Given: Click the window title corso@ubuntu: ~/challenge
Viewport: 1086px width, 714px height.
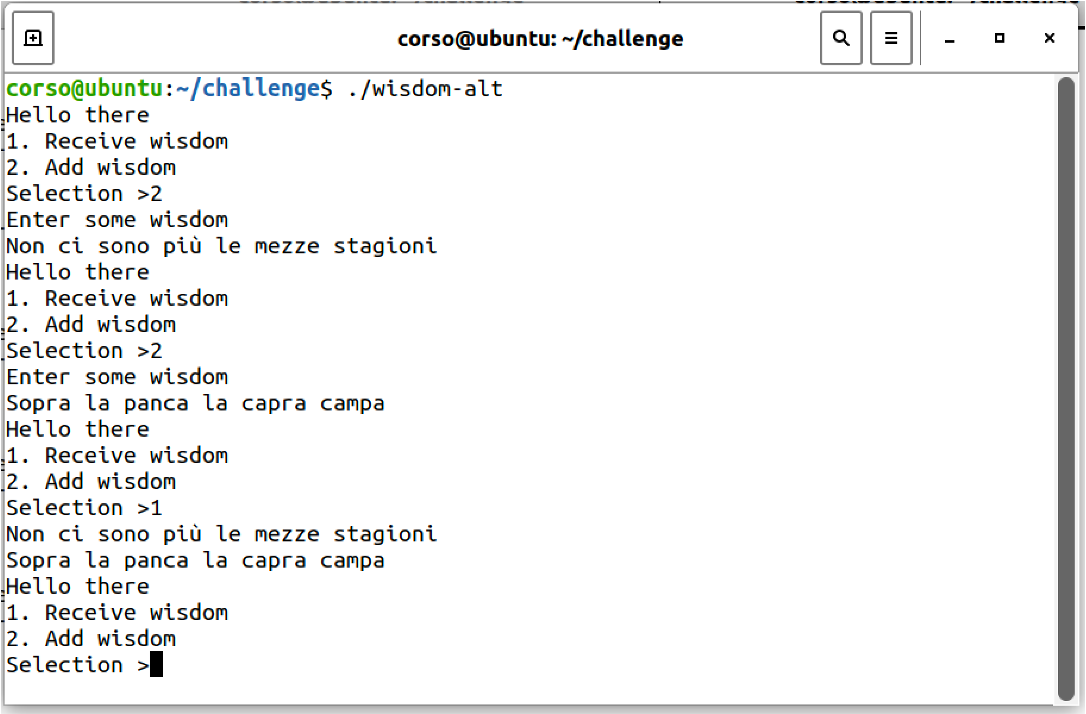Looking at the screenshot, I should [540, 39].
